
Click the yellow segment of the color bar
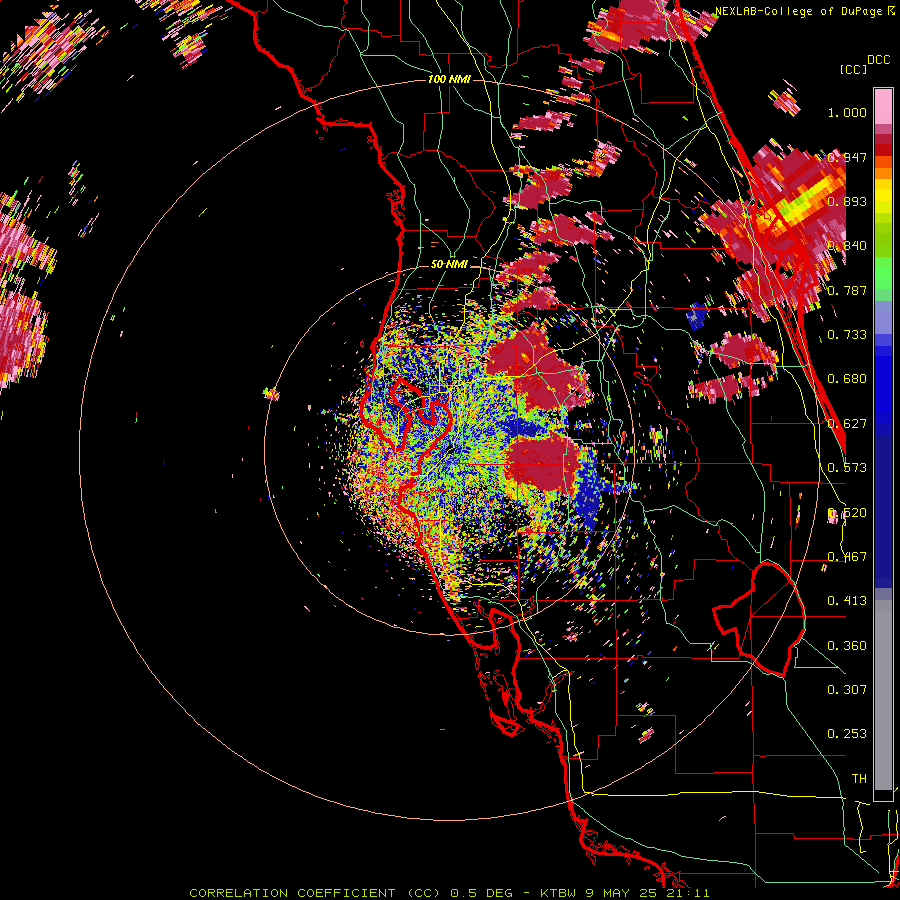coord(883,195)
